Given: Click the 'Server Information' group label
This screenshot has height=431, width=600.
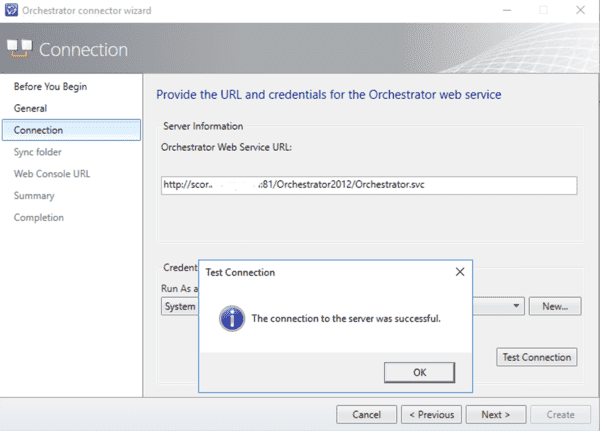Looking at the screenshot, I should click(x=203, y=126).
